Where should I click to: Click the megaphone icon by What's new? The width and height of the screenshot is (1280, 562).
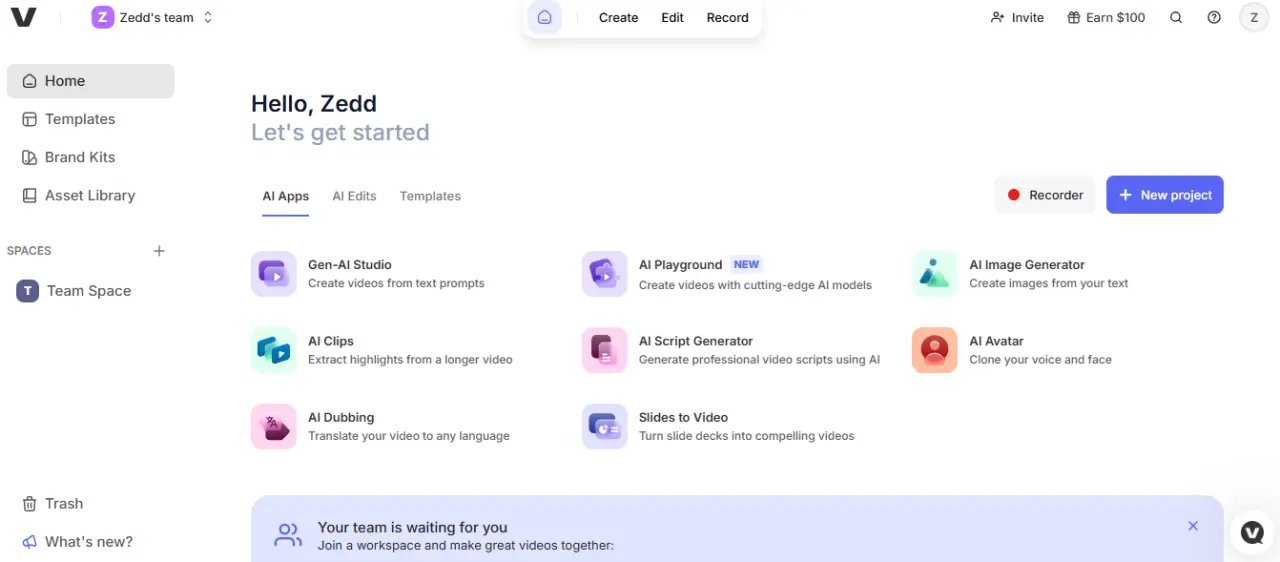tap(30, 542)
